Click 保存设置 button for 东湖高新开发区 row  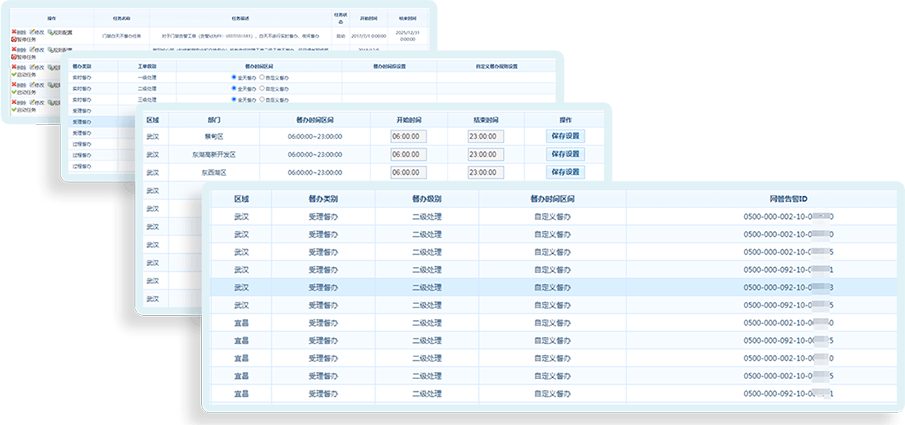[564, 155]
